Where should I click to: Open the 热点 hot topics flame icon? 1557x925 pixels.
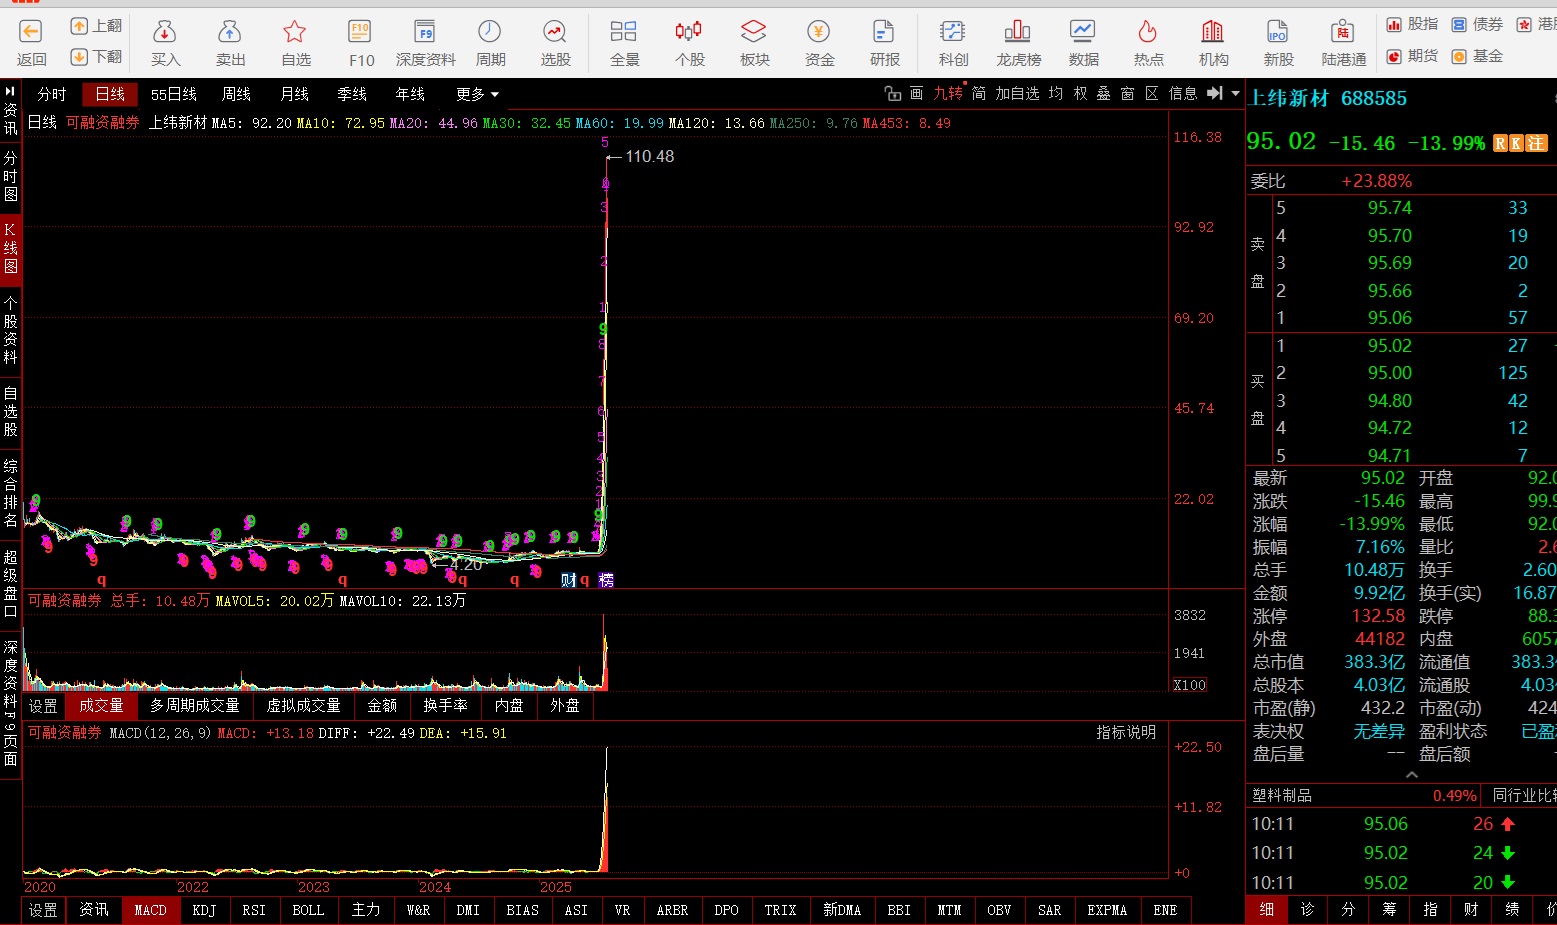tap(1148, 31)
